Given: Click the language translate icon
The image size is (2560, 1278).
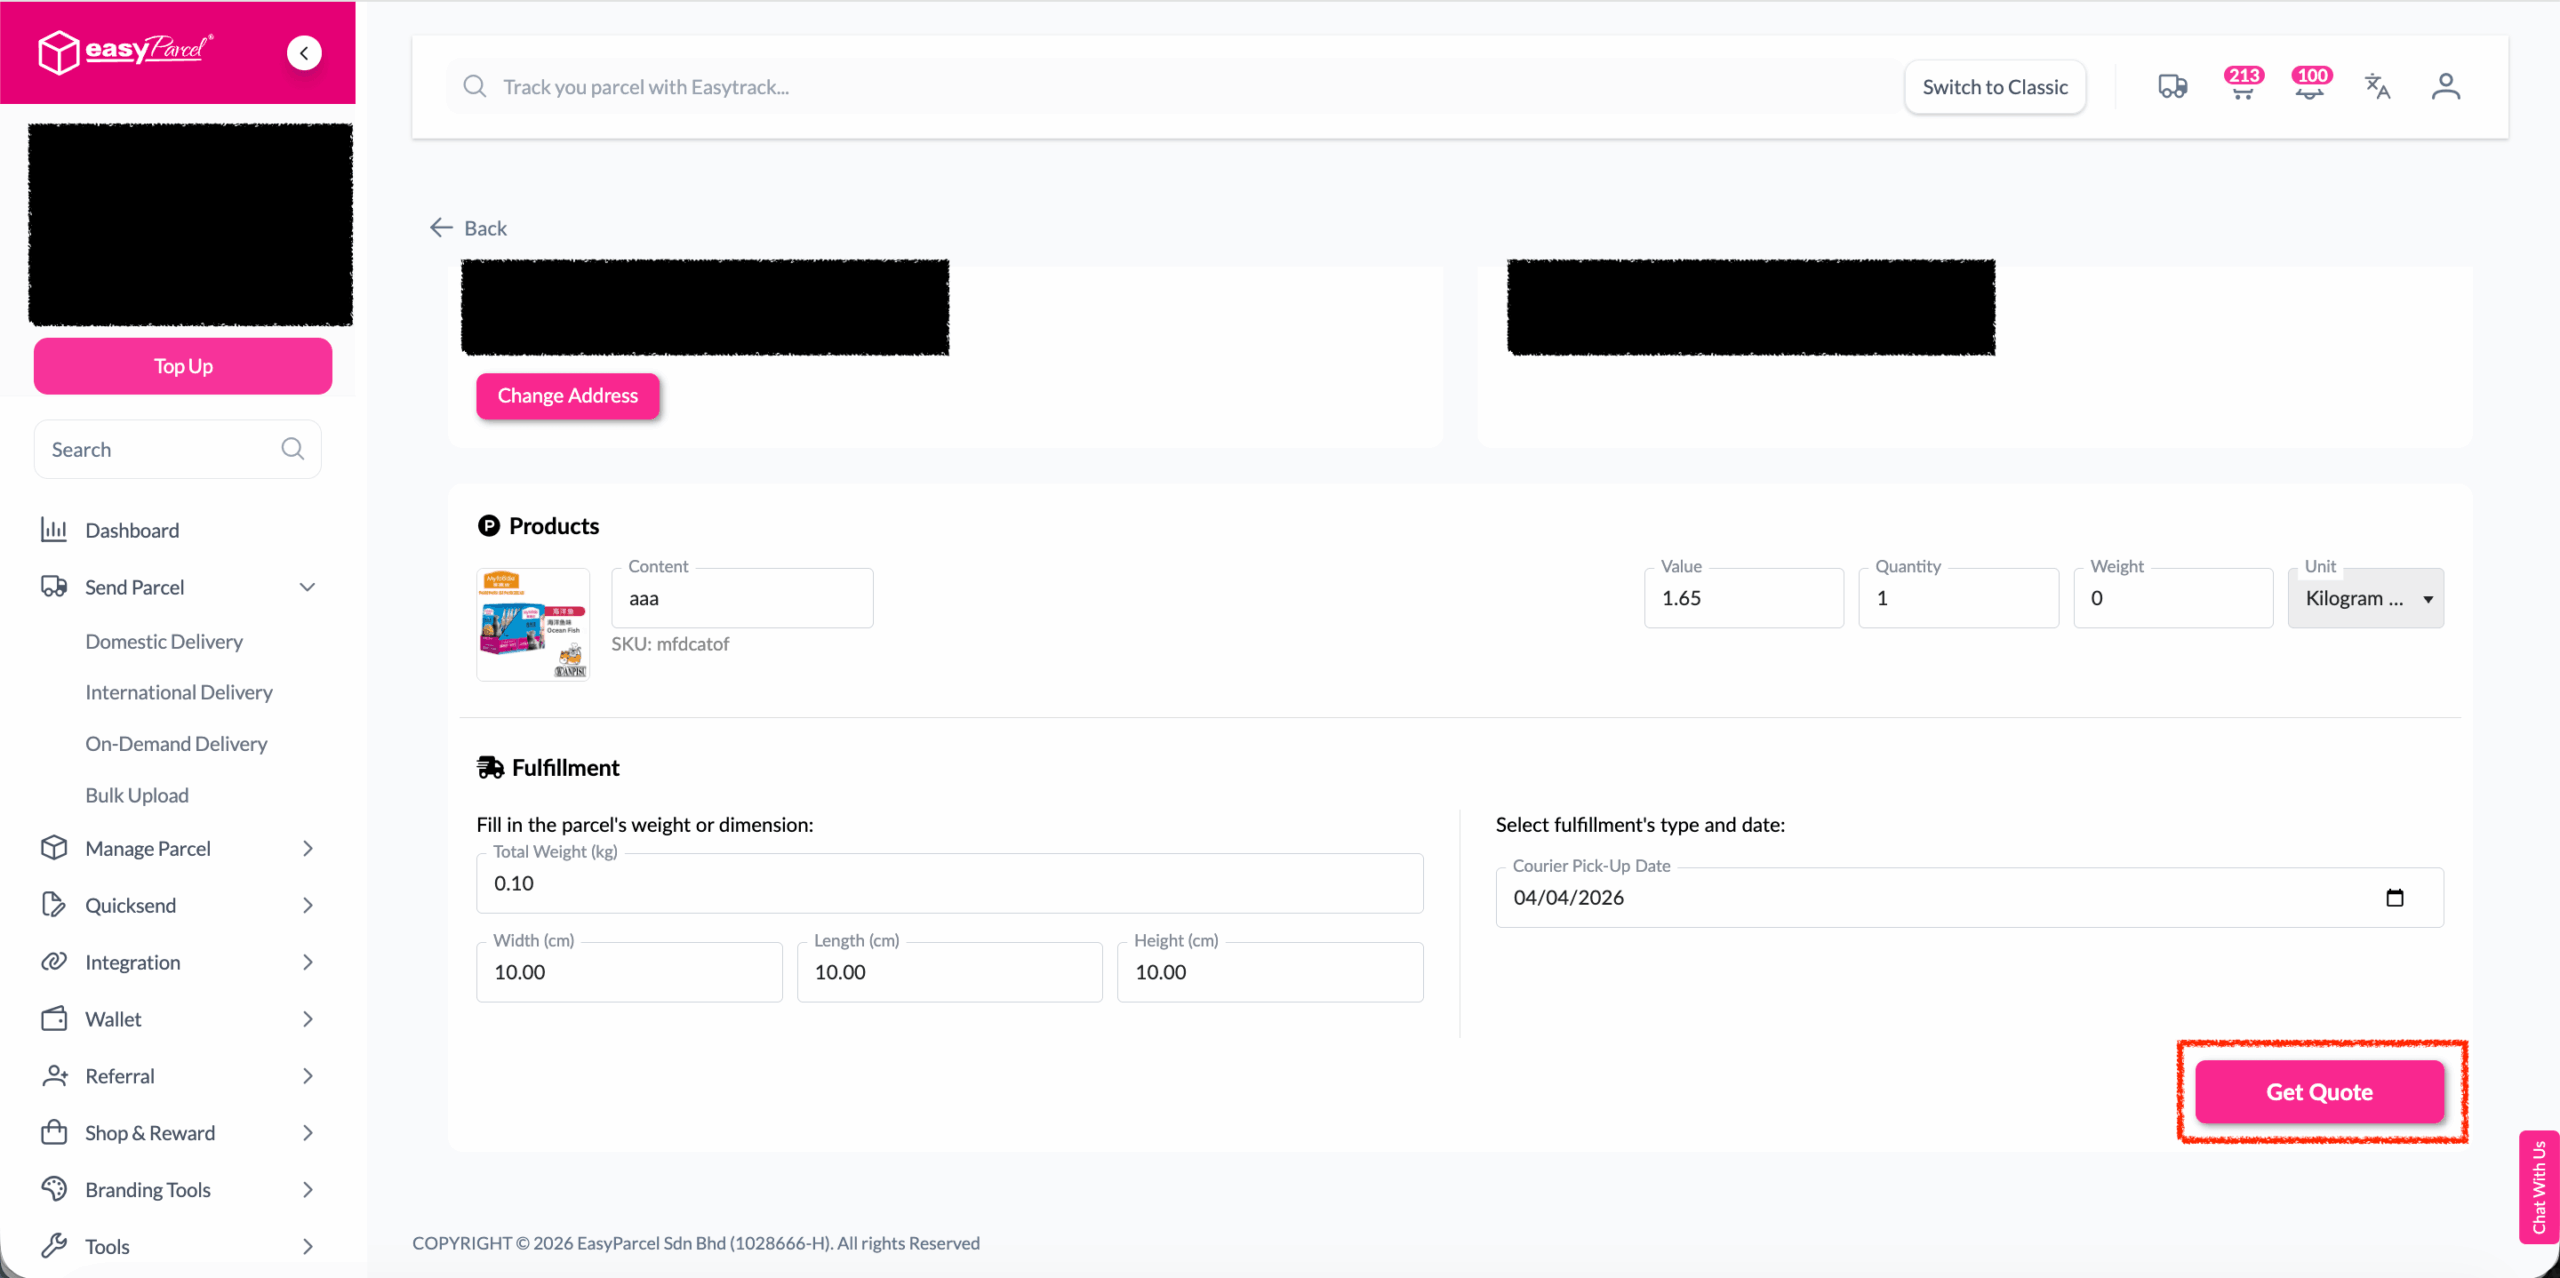Looking at the screenshot, I should [x=2378, y=87].
